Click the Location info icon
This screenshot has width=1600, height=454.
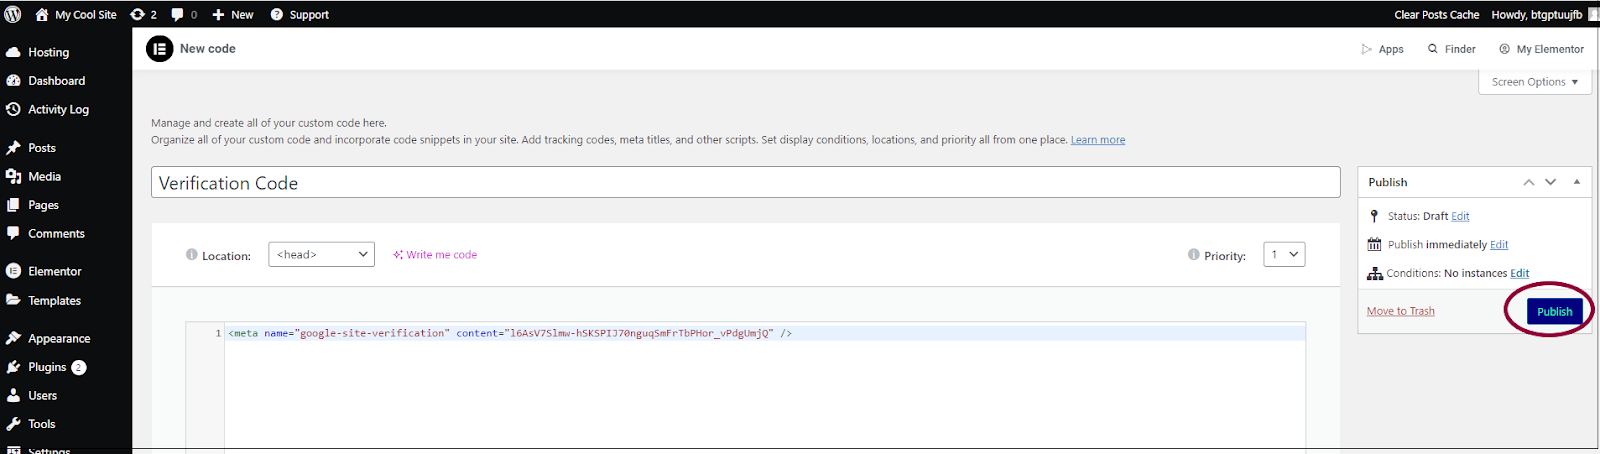(192, 255)
